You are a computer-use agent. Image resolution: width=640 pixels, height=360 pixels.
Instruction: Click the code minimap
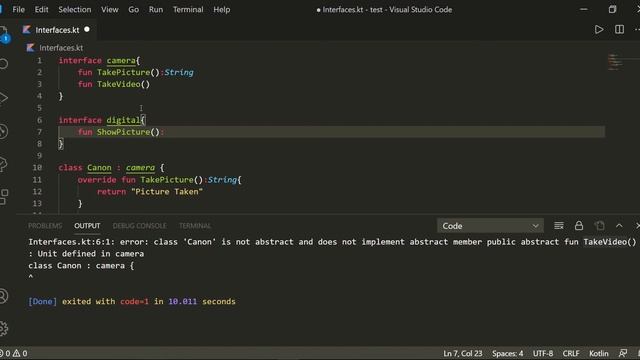616,62
